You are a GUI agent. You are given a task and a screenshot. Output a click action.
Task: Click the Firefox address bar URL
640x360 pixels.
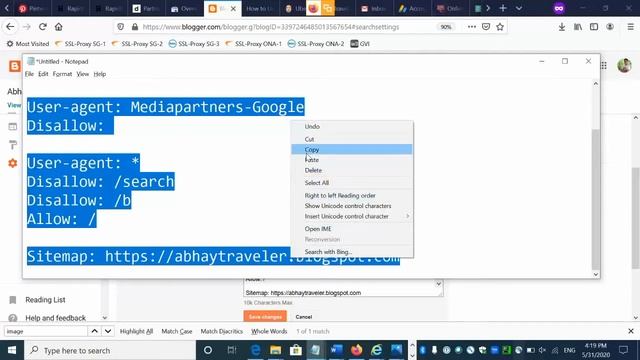coord(271,27)
